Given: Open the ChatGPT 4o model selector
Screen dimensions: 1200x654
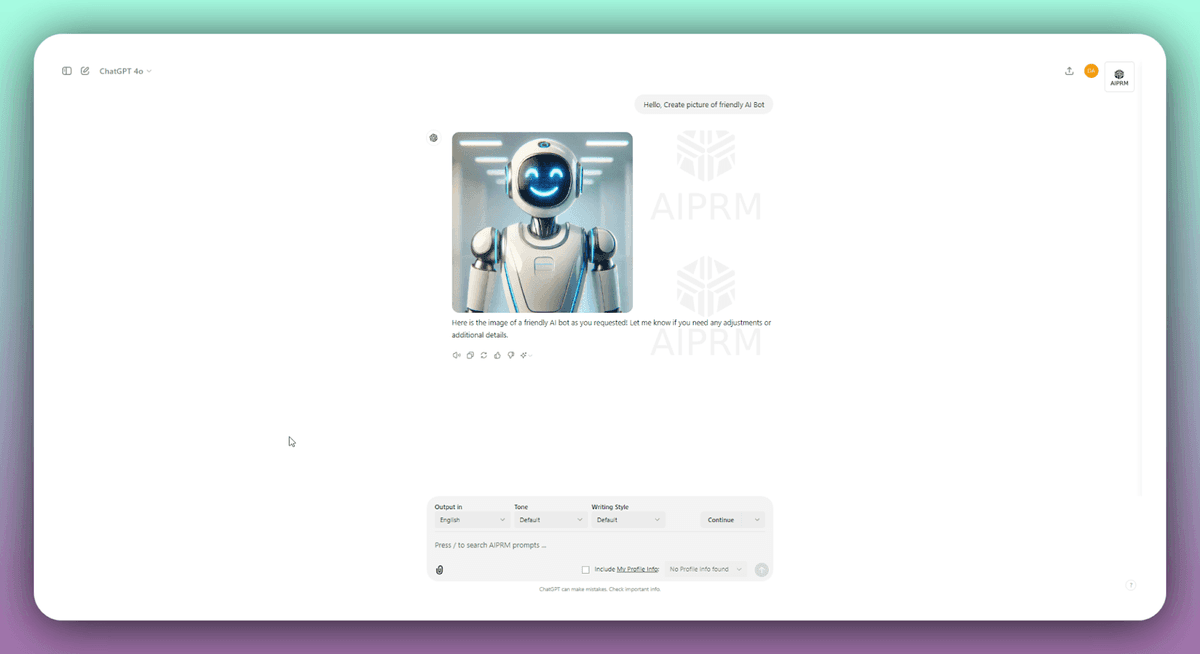Looking at the screenshot, I should coord(125,71).
